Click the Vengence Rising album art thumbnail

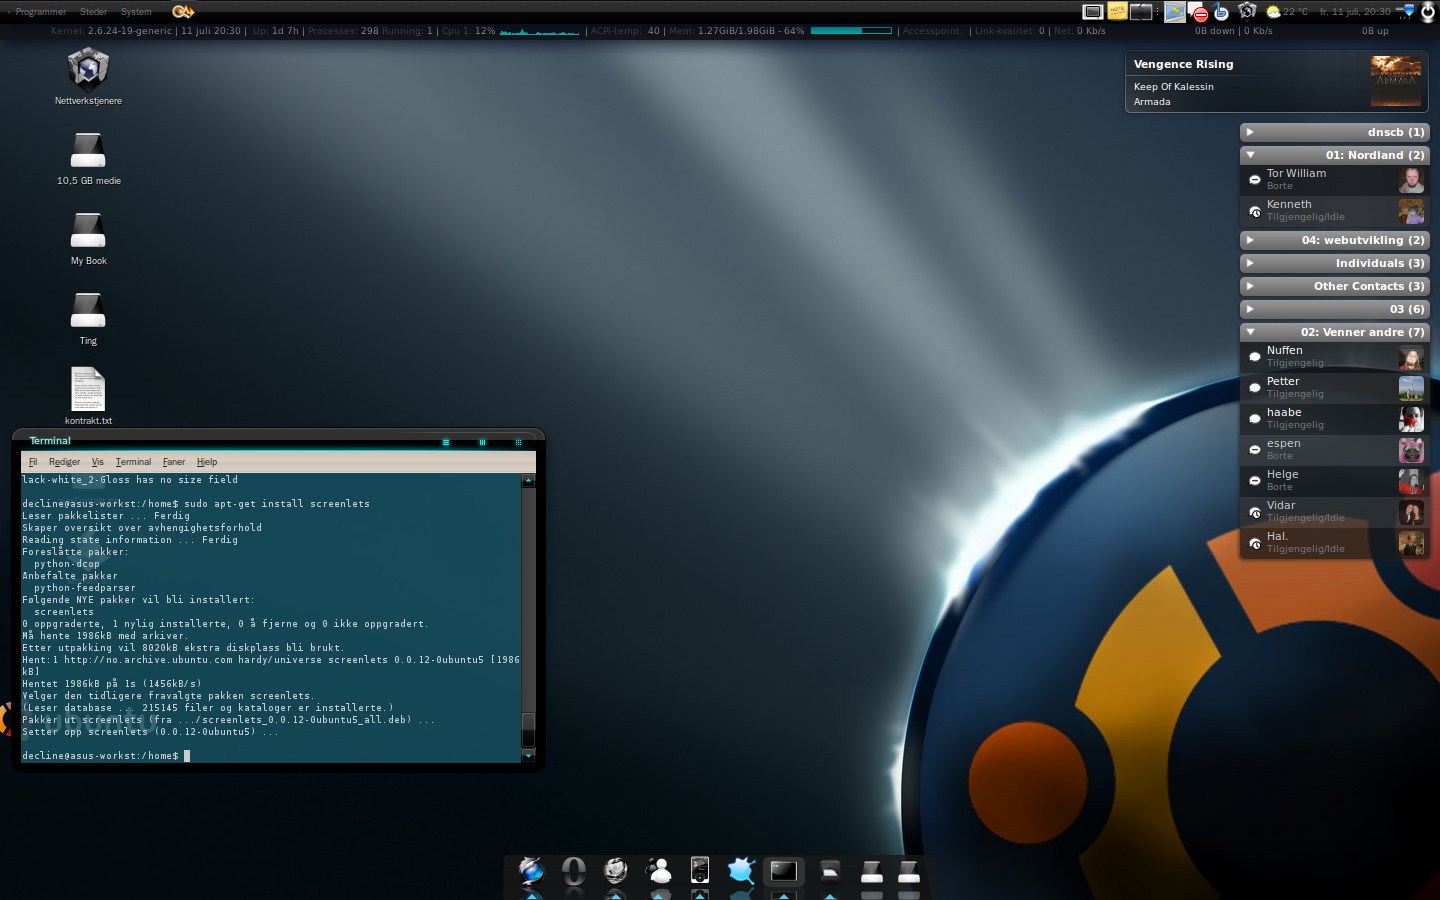(1396, 82)
